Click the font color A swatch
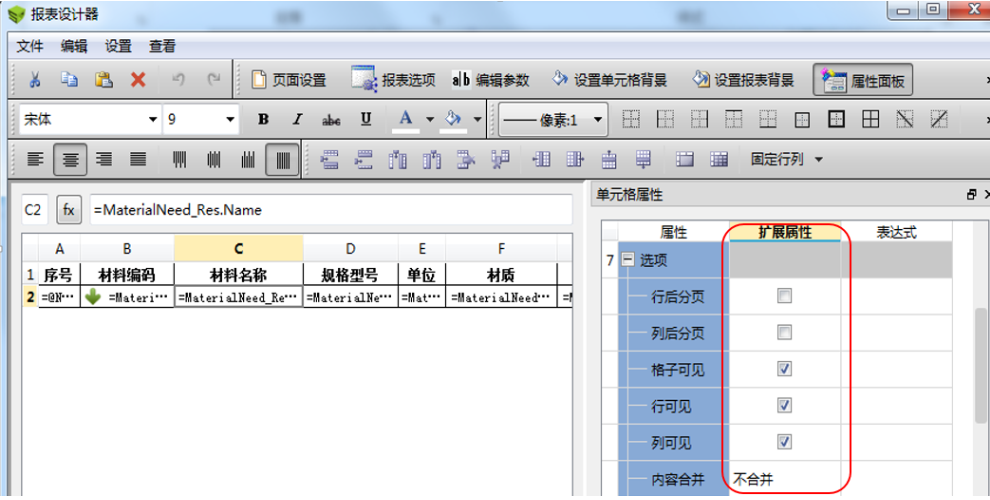Screen dimensions: 990x500 [406, 119]
